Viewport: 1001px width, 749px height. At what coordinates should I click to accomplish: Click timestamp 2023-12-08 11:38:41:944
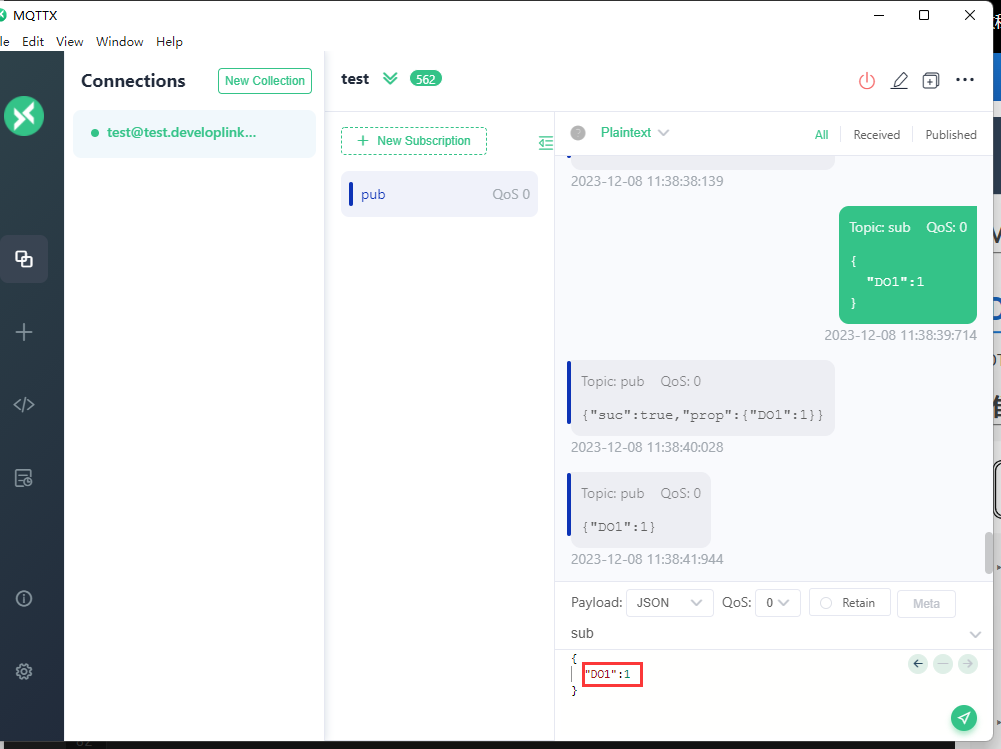[647, 559]
